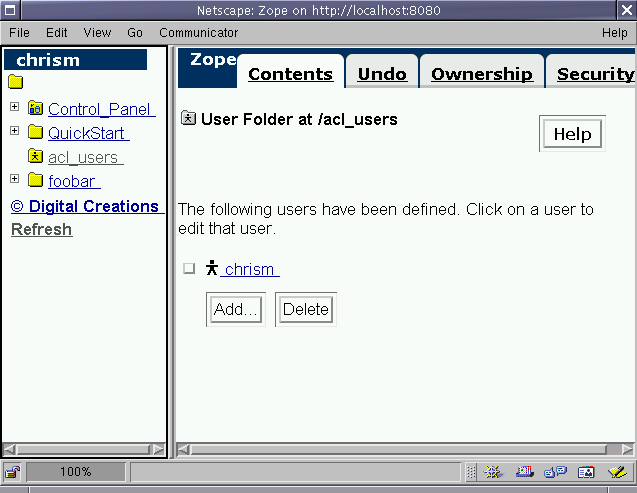The image size is (637, 493).
Task: Click the 100% progress indicator
Action: click(x=76, y=472)
